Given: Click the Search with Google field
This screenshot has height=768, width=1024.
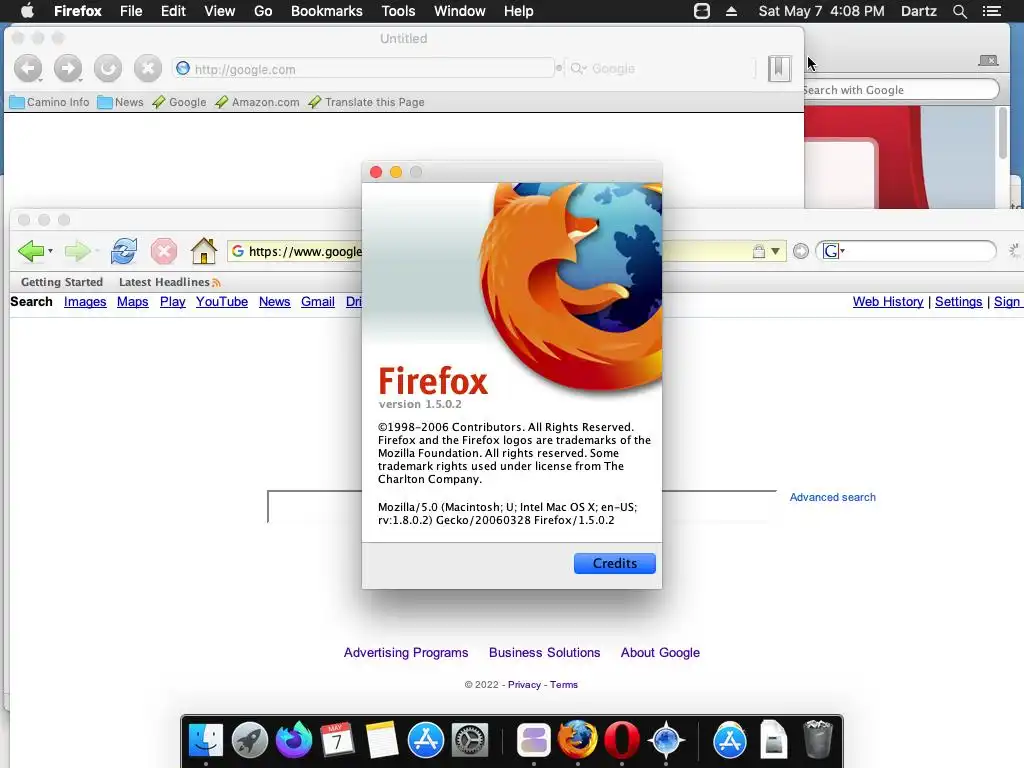Looking at the screenshot, I should pos(901,89).
